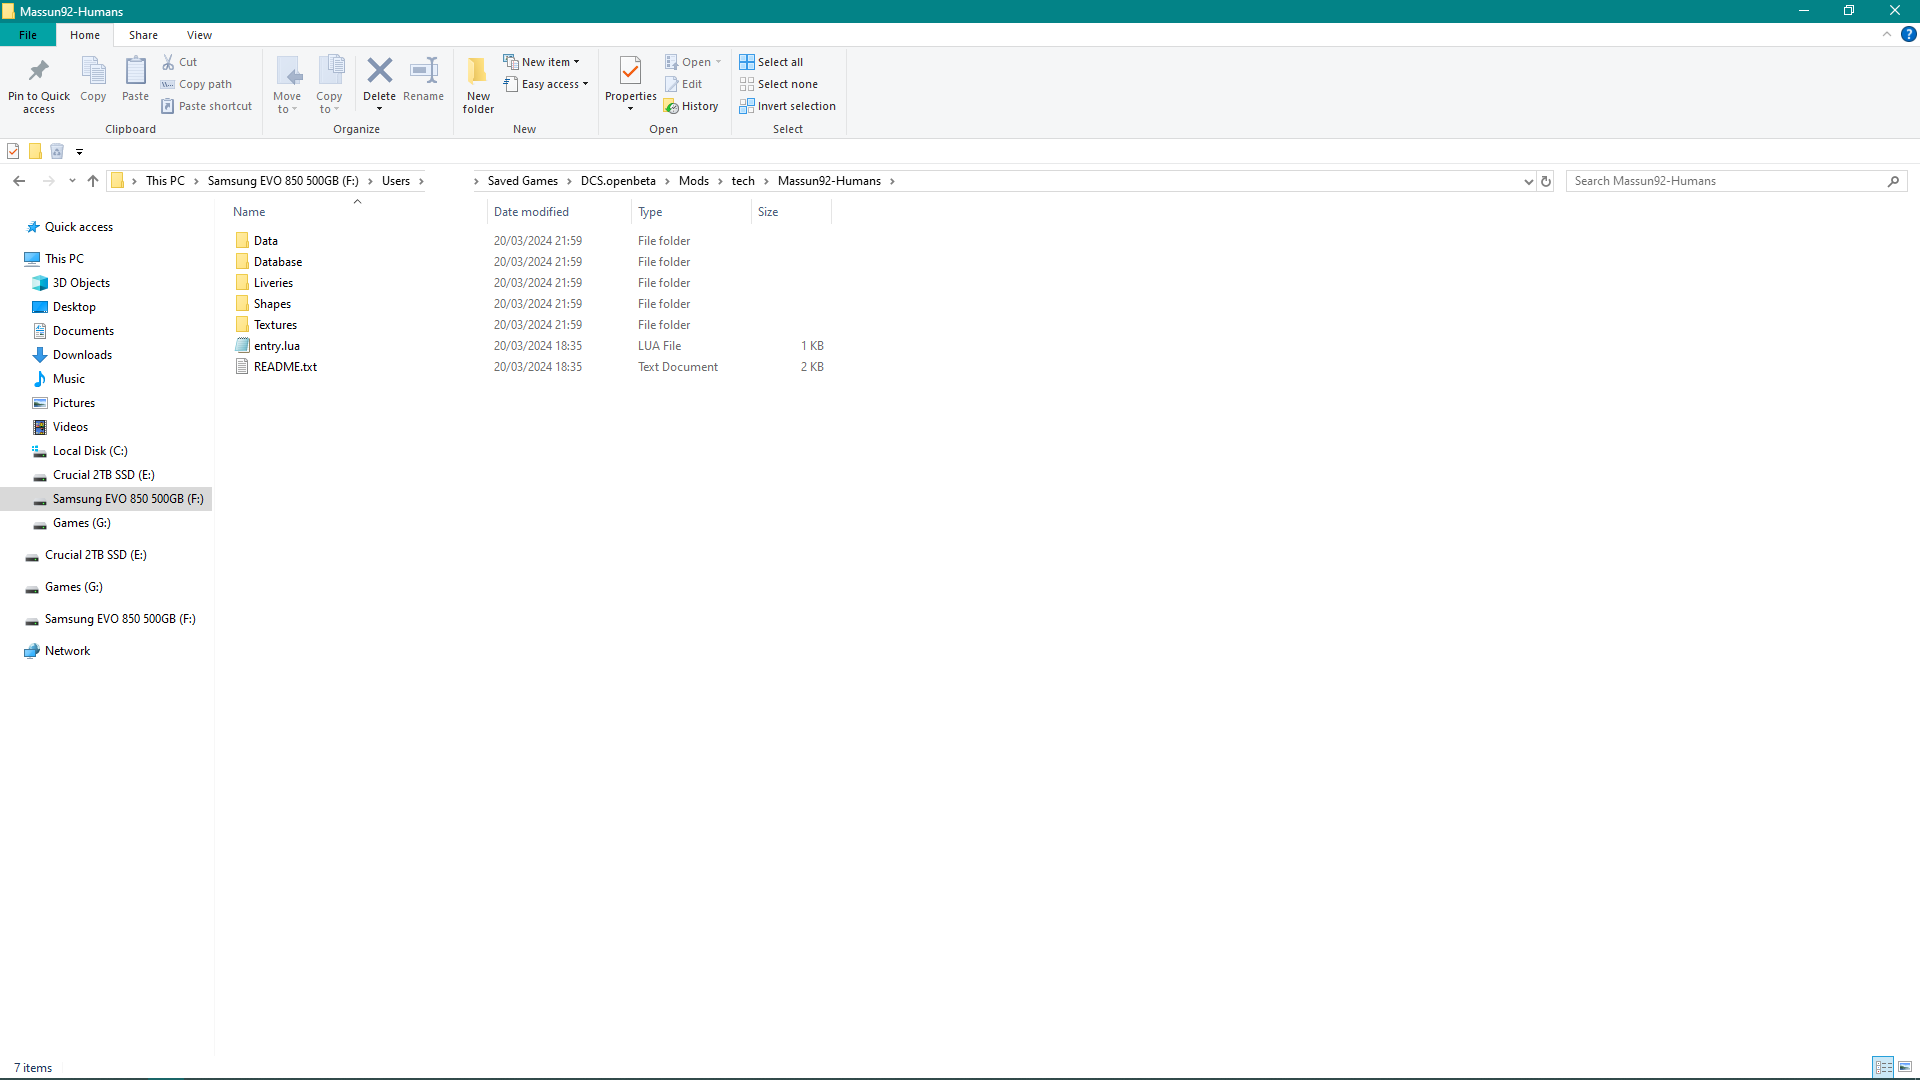Refresh the folder view
The image size is (1920, 1080).
1546,181
